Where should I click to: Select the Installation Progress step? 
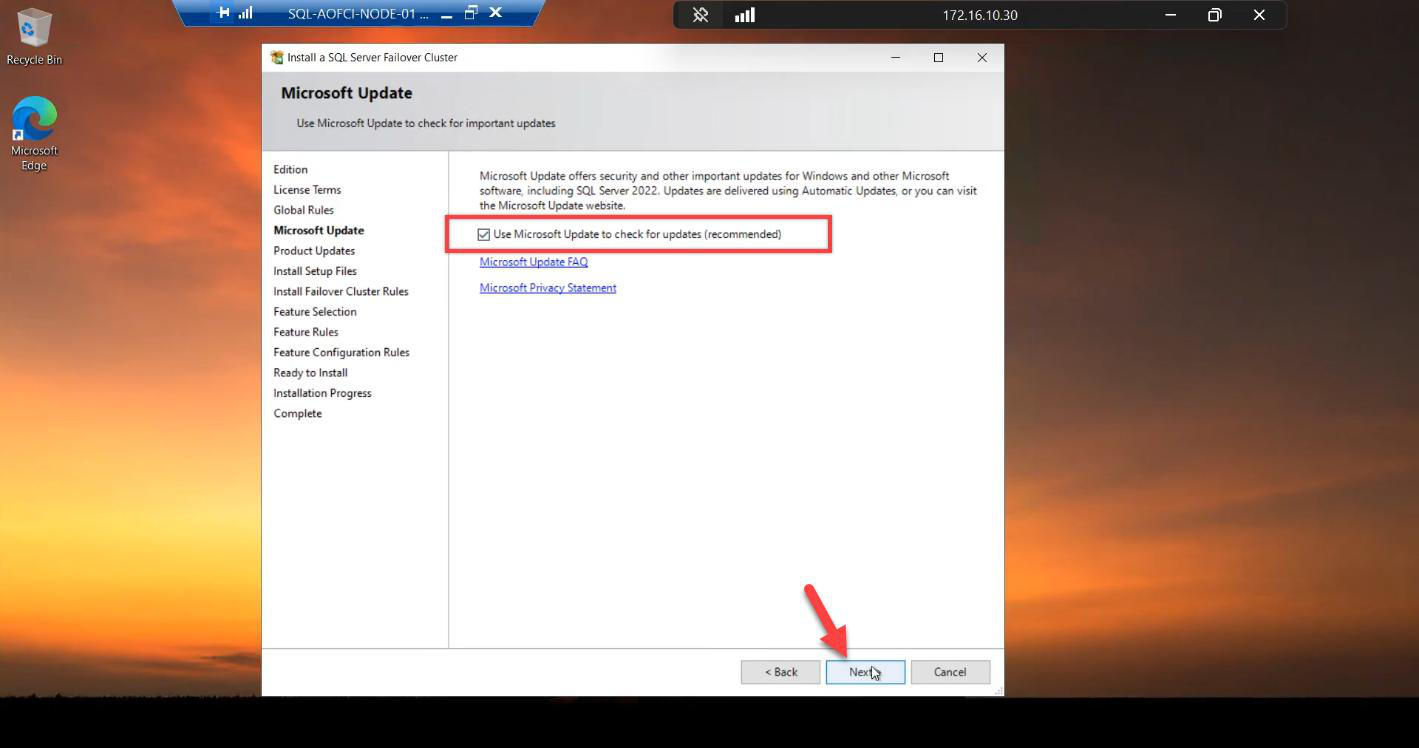tap(322, 393)
